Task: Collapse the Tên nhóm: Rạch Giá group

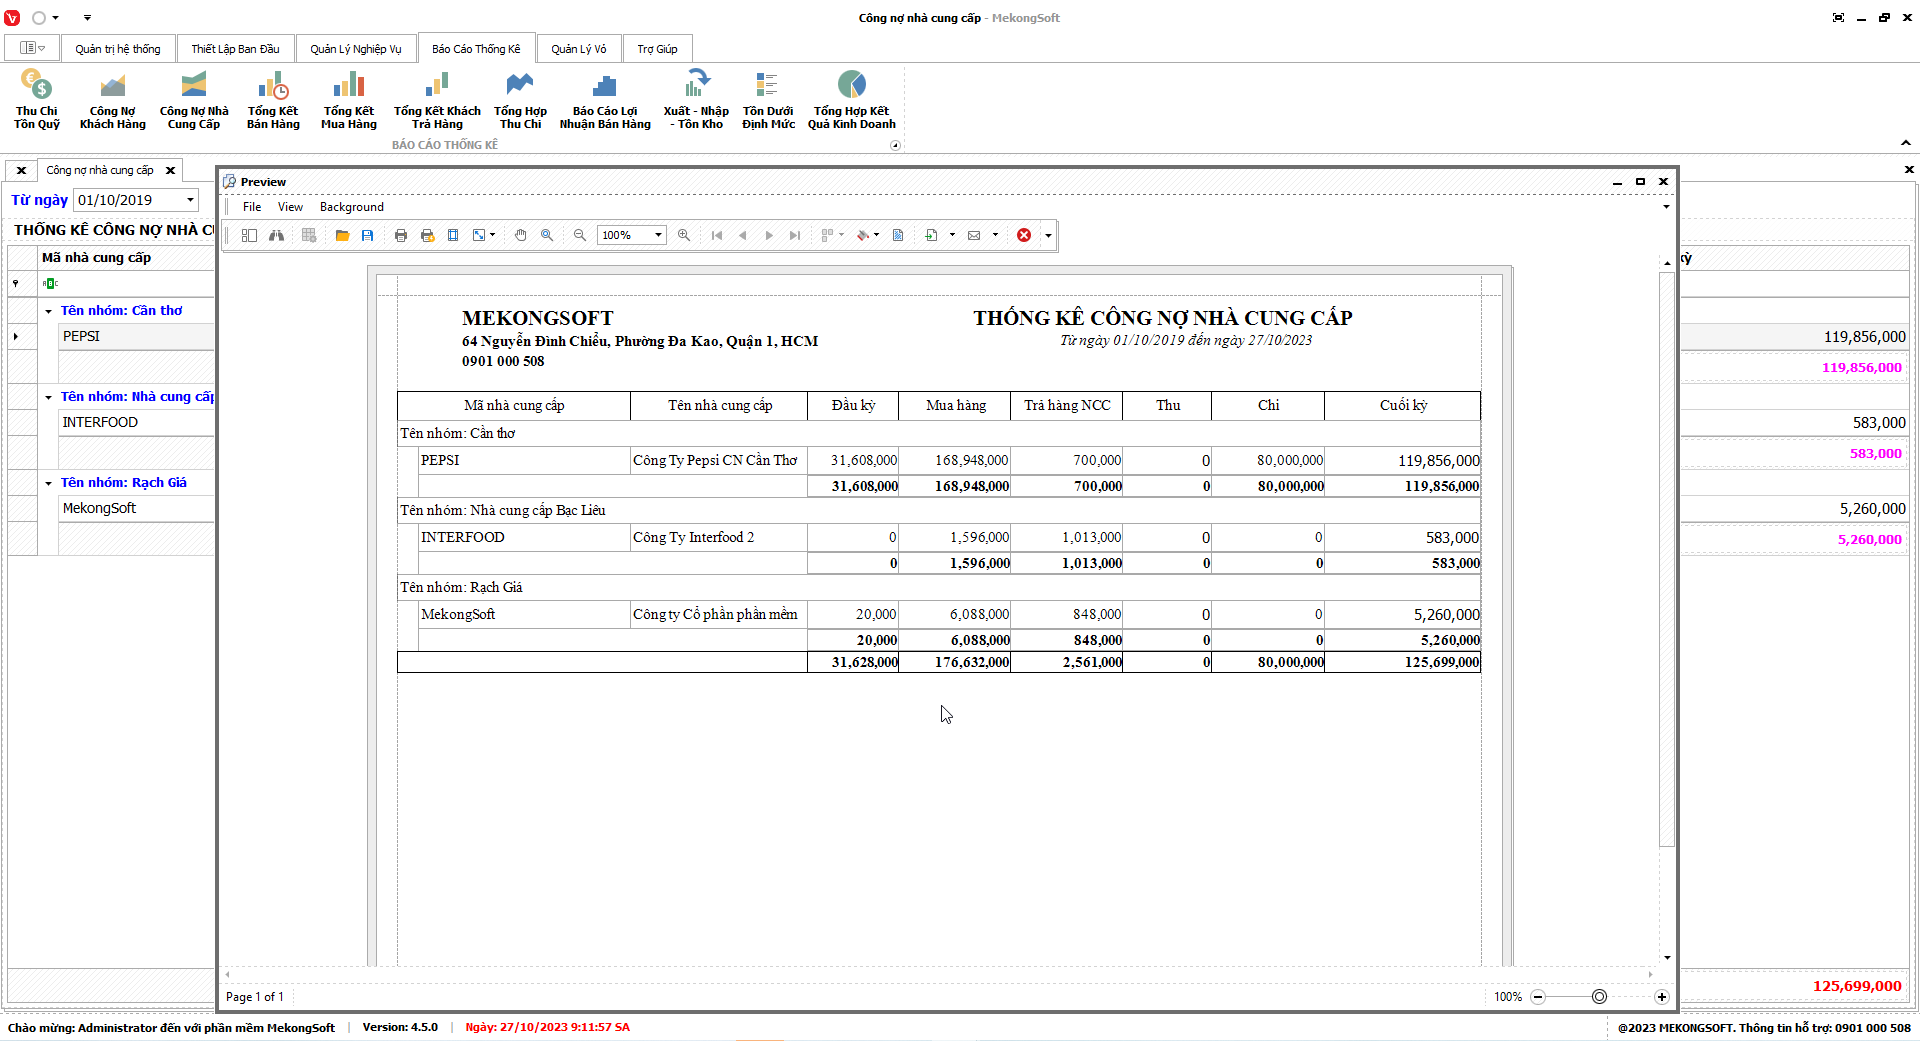Action: tap(48, 483)
